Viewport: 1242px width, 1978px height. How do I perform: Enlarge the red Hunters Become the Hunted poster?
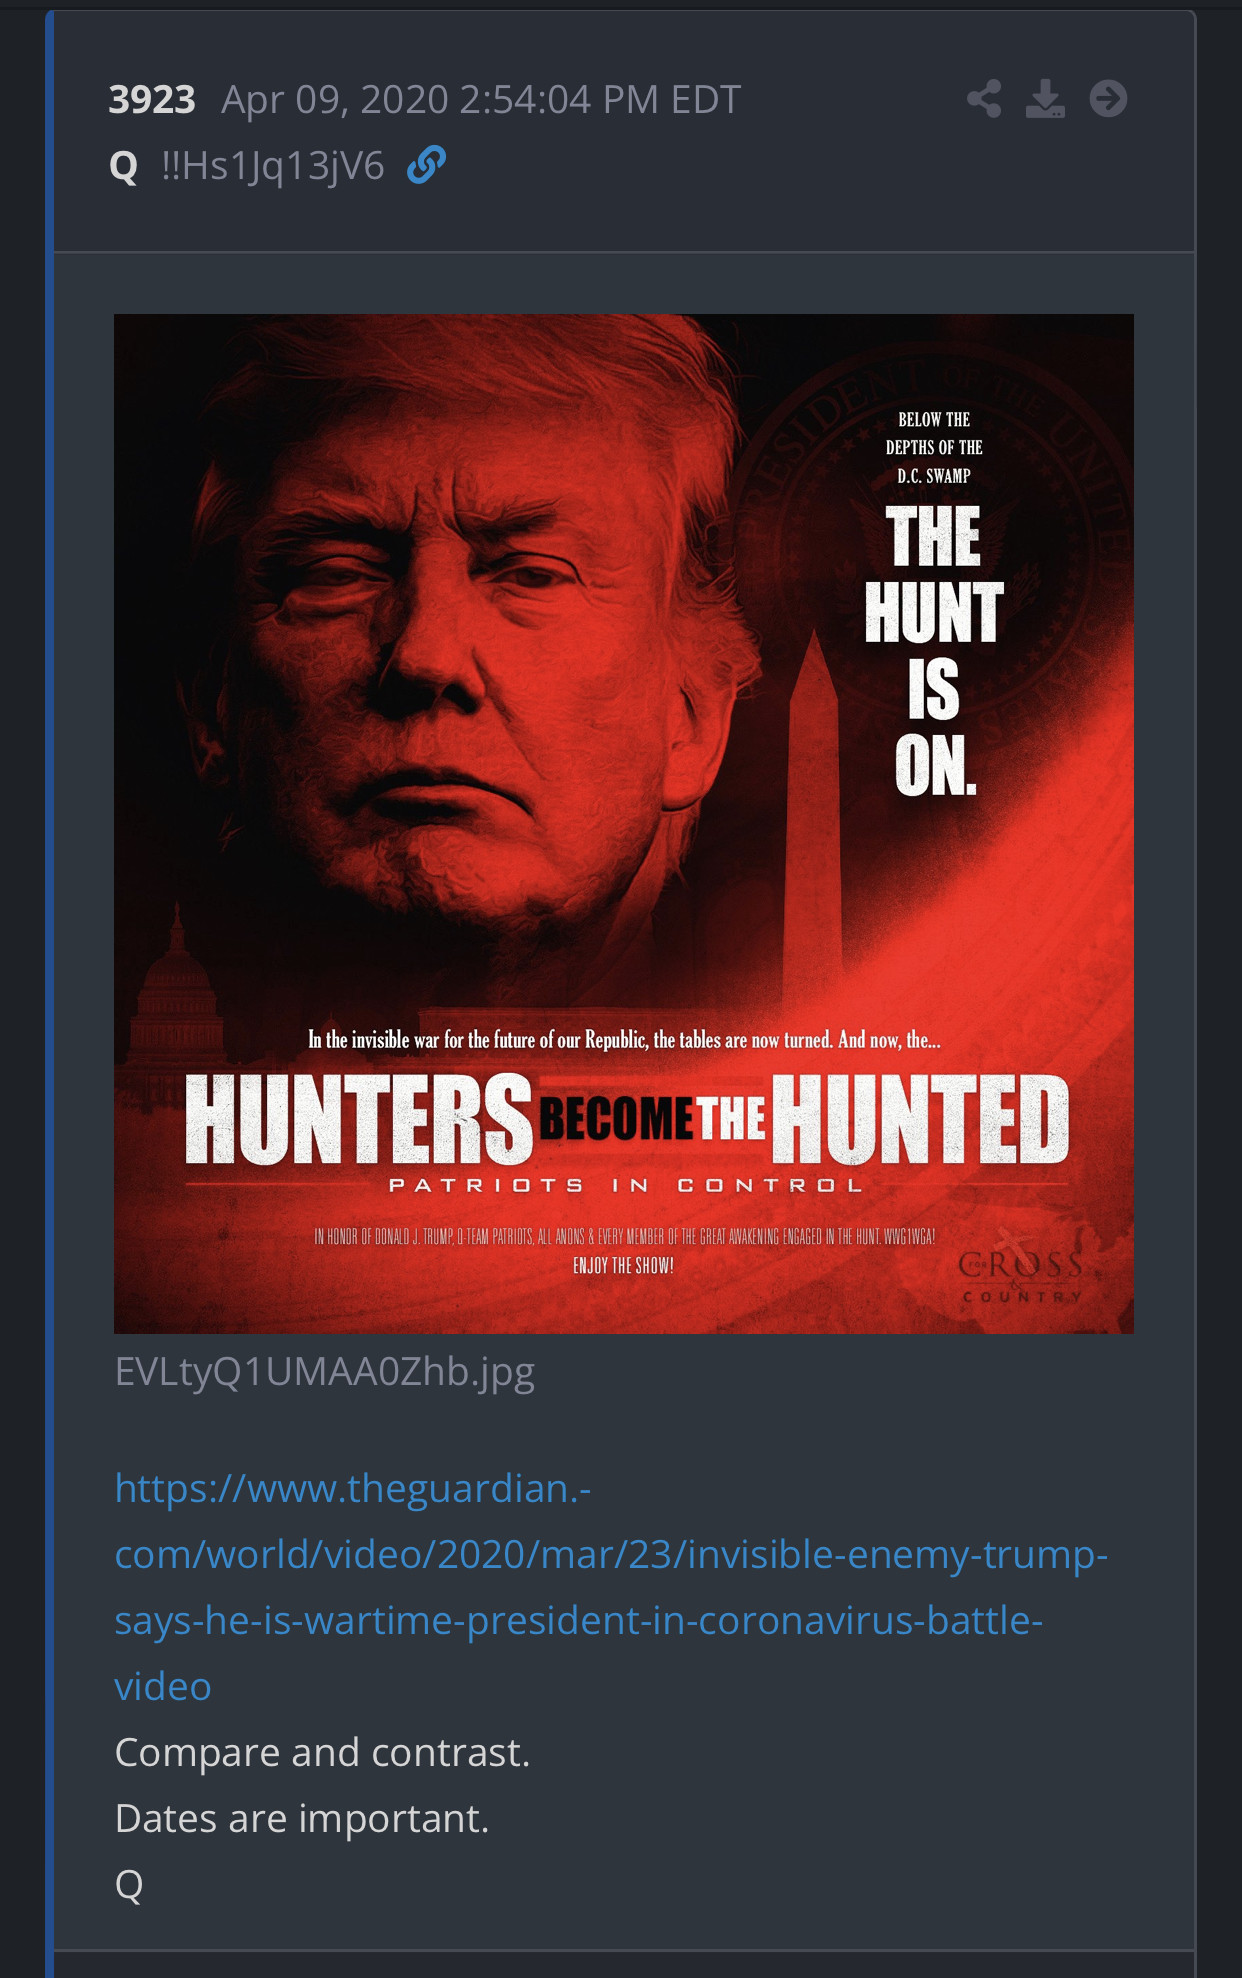tap(624, 824)
